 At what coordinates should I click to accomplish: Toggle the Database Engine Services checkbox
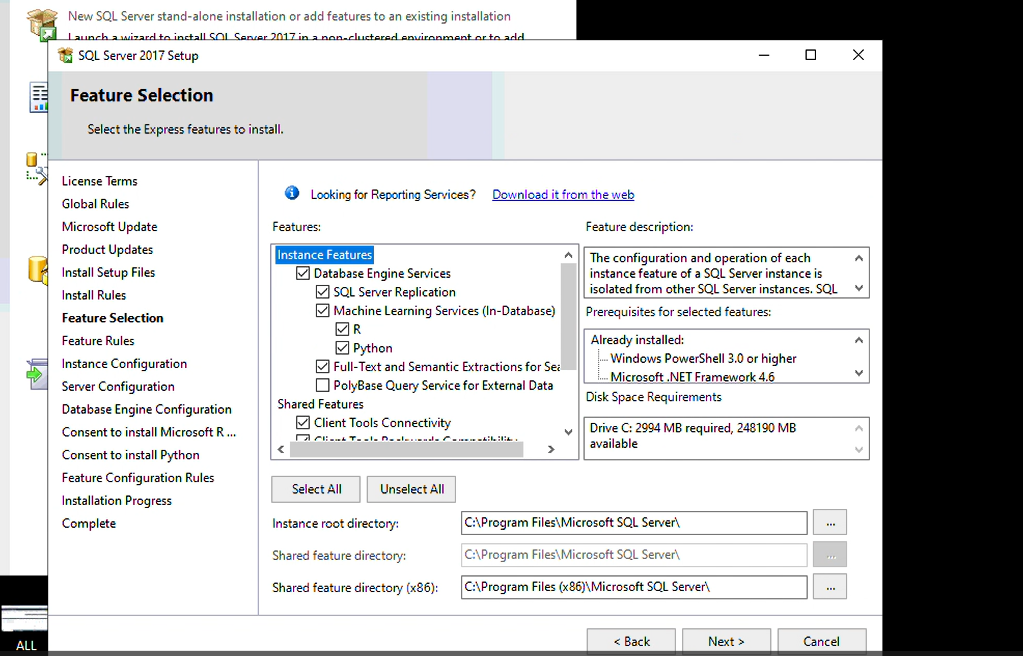[303, 273]
